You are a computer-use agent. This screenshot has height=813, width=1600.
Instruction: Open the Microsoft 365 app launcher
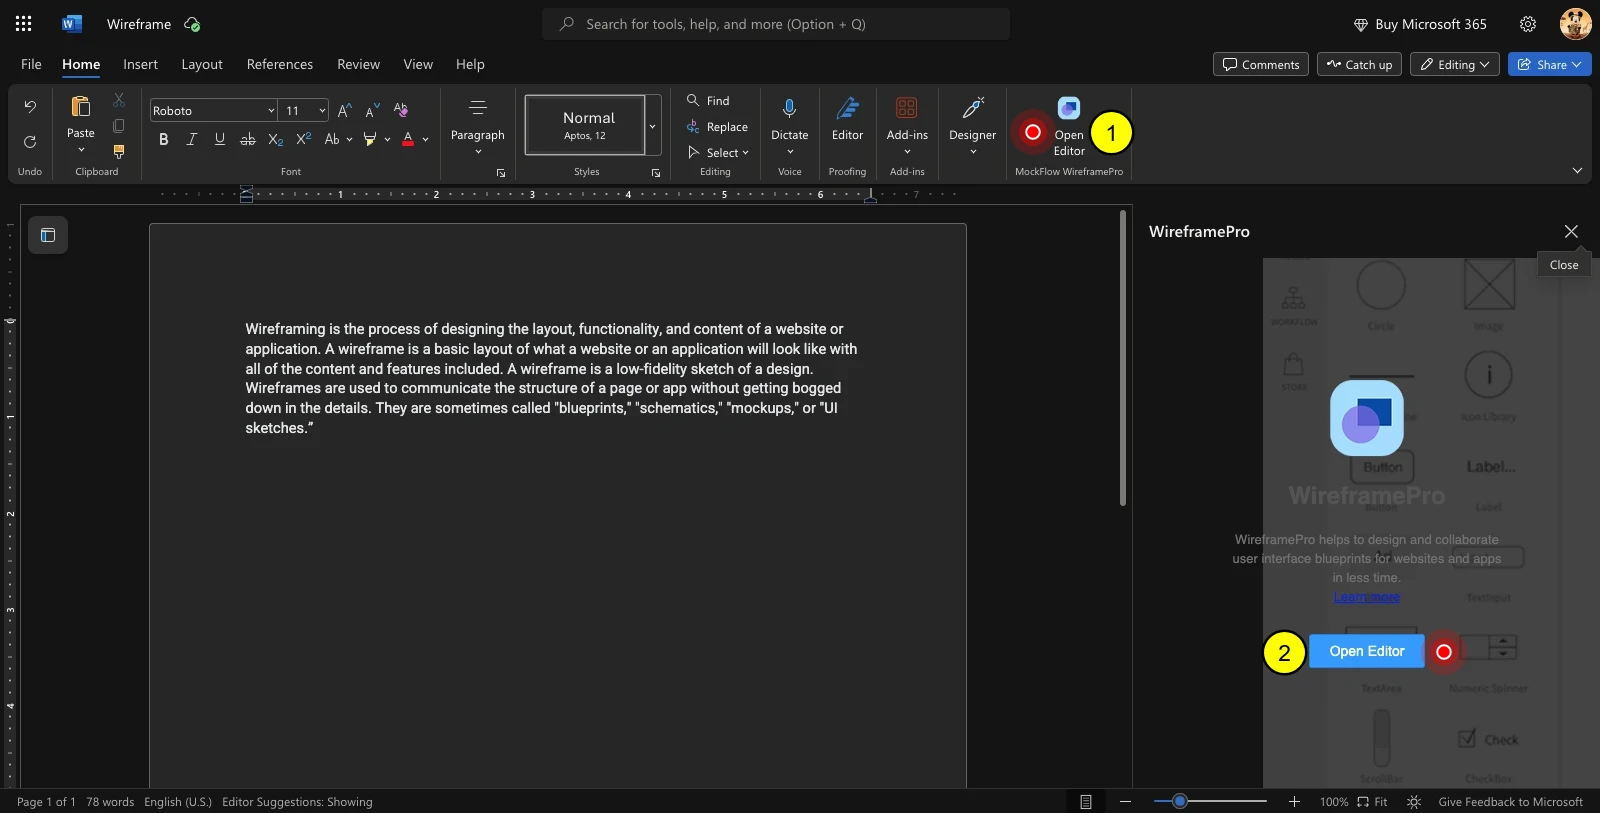(x=24, y=24)
